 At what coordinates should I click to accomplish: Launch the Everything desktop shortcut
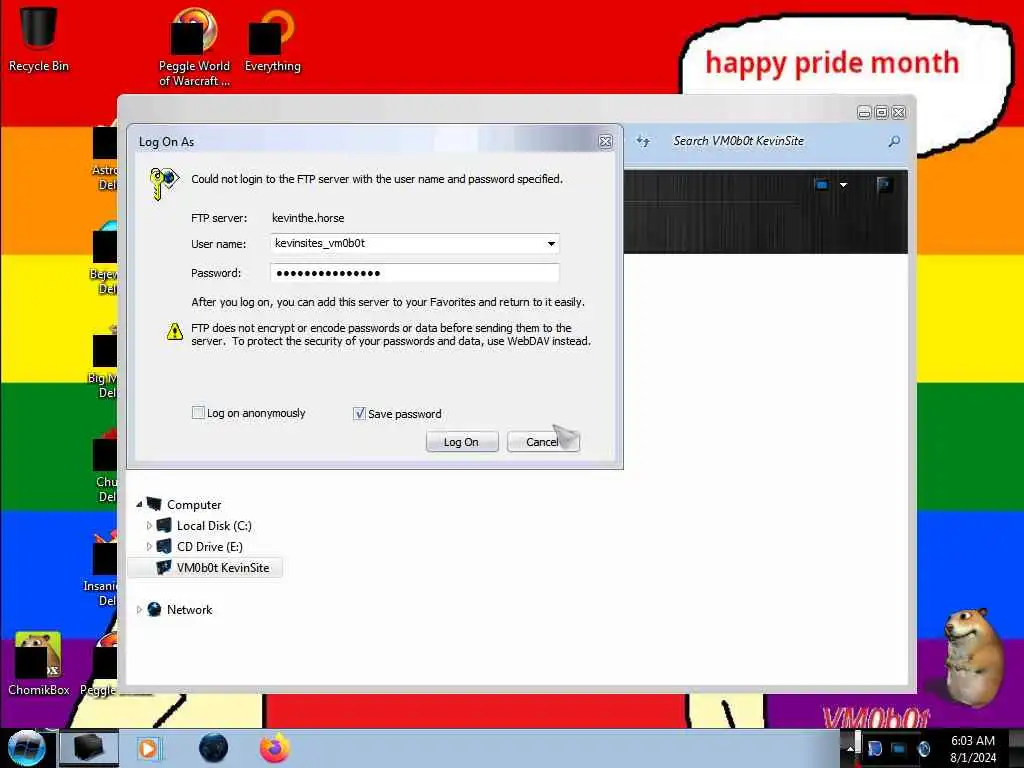pyautogui.click(x=272, y=40)
